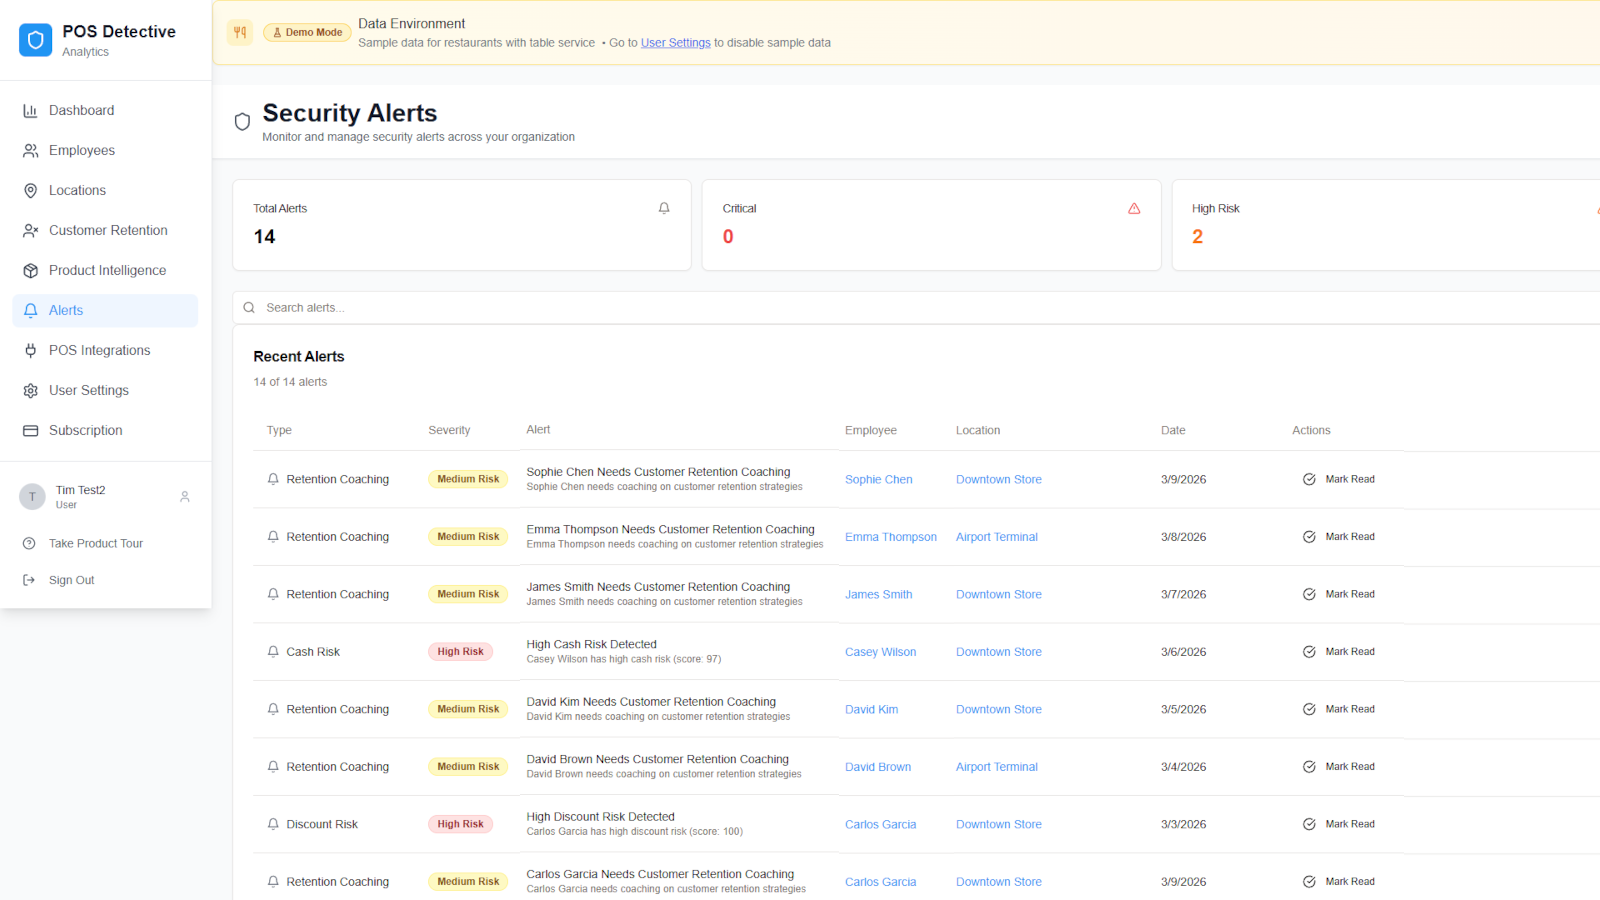Open Dashboard from the sidebar
The height and width of the screenshot is (900, 1600).
(x=81, y=110)
